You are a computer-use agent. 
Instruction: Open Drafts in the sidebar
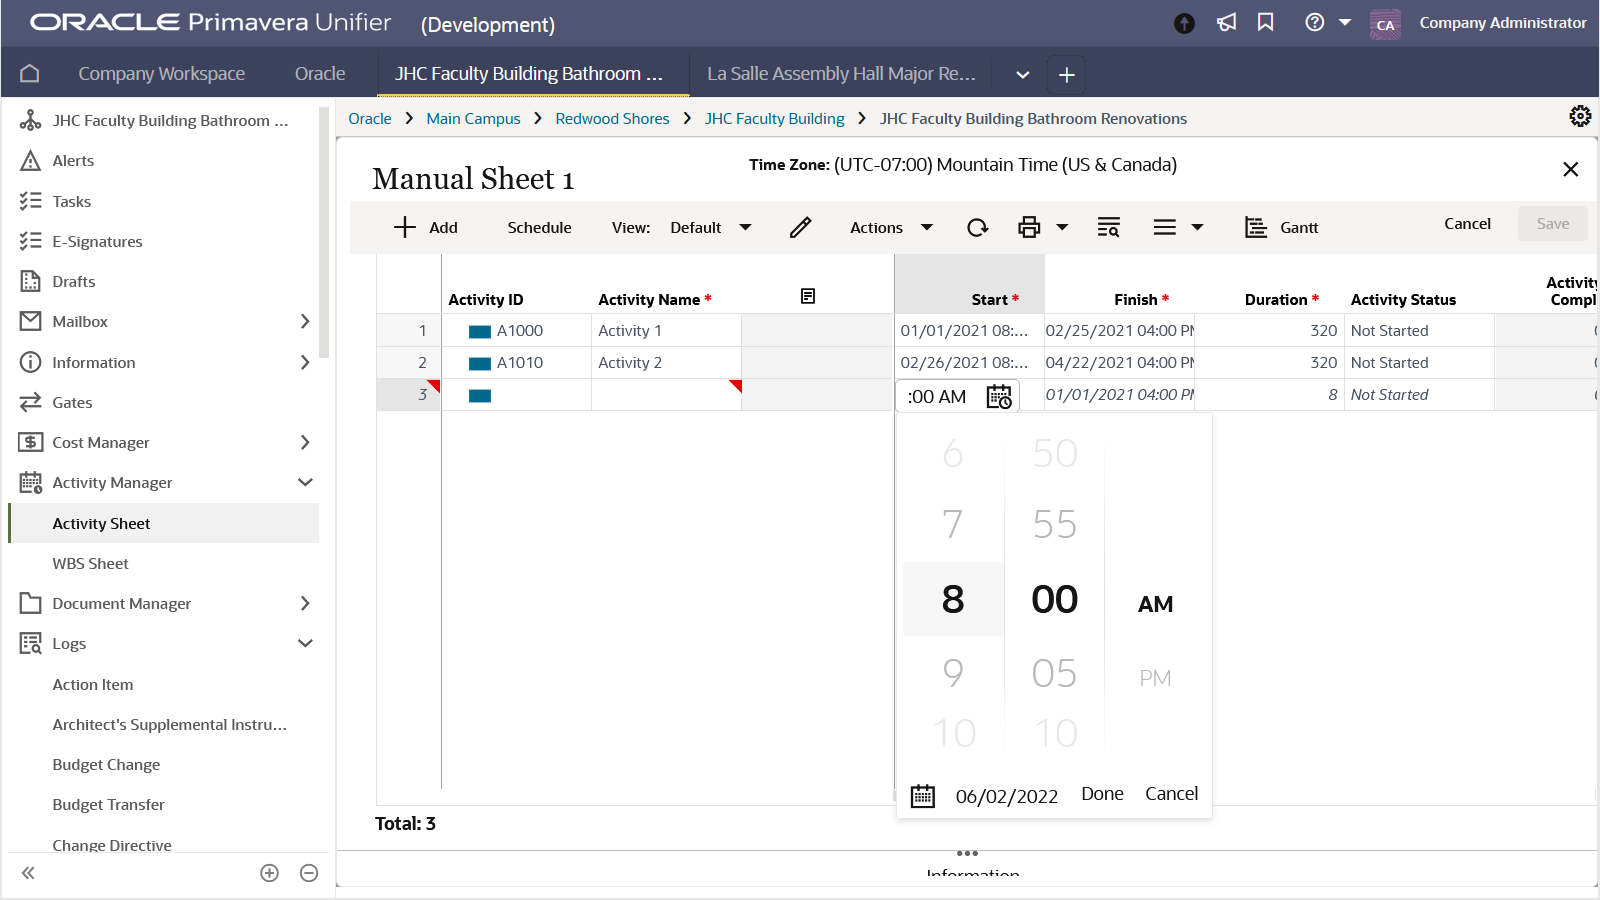click(x=74, y=281)
